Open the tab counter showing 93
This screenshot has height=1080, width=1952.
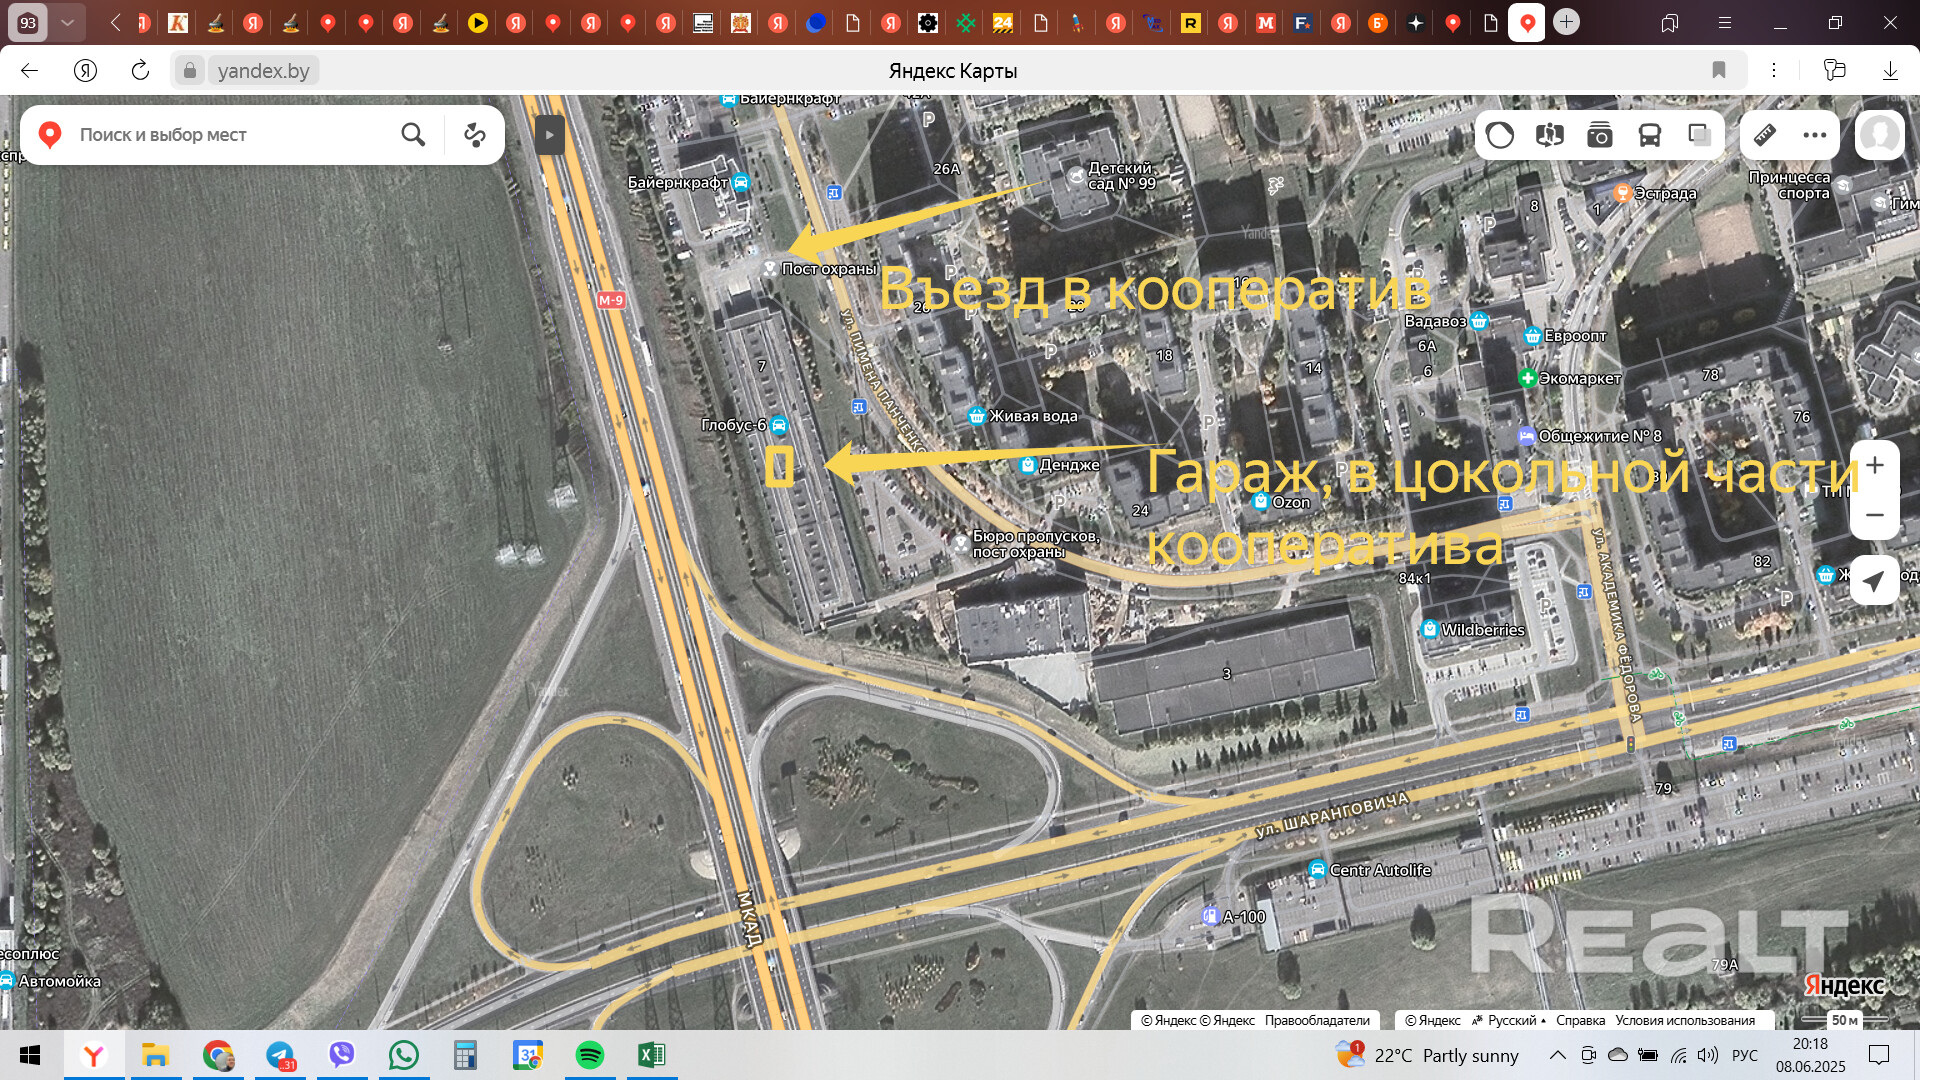click(28, 22)
